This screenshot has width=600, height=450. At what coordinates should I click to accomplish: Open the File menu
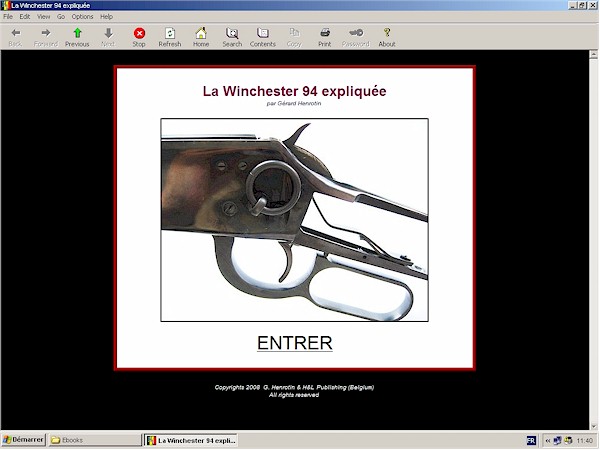tap(8, 16)
